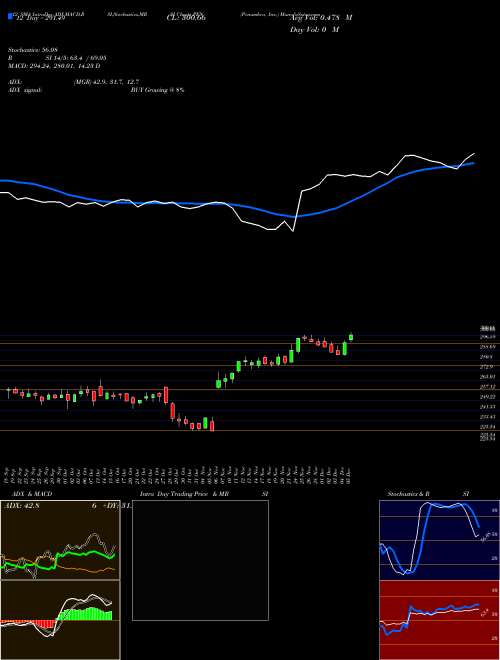
Task: Click the Day Vol: 0 M readout
Action: coord(314,30)
